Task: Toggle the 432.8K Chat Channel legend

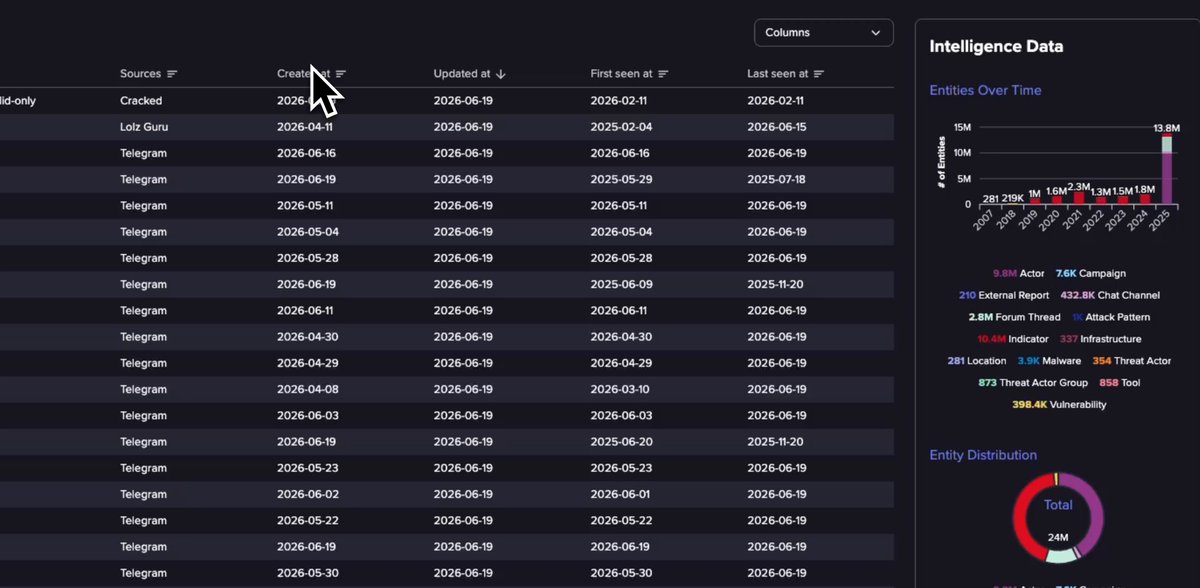Action: pyautogui.click(x=1110, y=295)
